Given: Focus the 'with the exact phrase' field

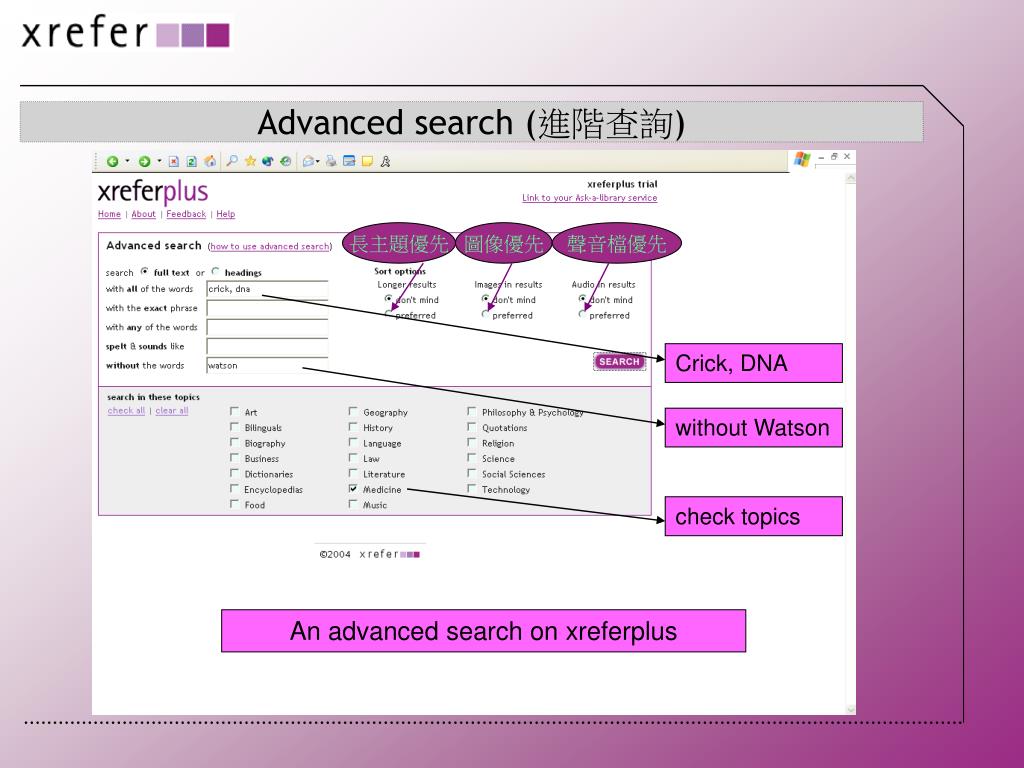Looking at the screenshot, I should [267, 308].
